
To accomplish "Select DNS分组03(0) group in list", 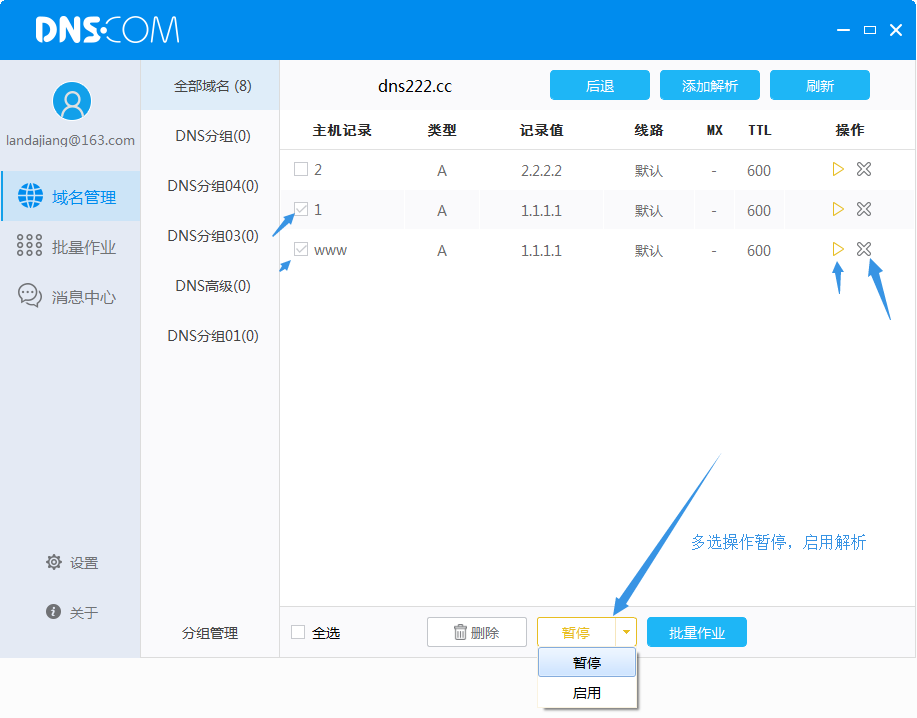I will (x=212, y=236).
